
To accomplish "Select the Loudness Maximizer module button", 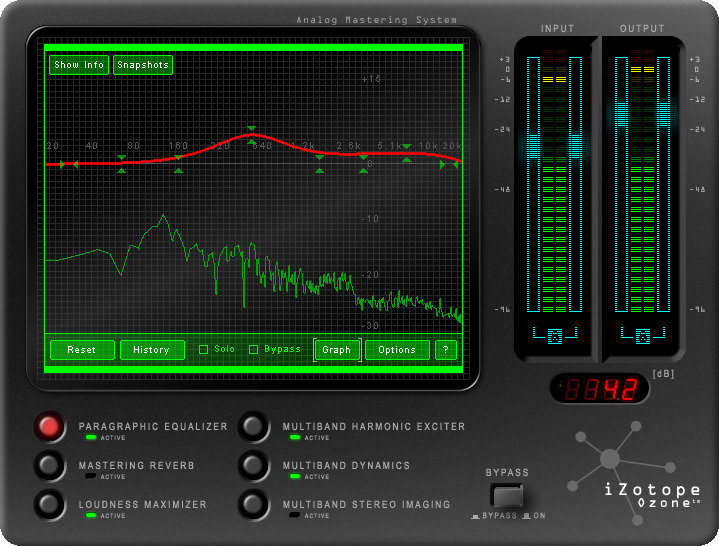I will pos(49,503).
